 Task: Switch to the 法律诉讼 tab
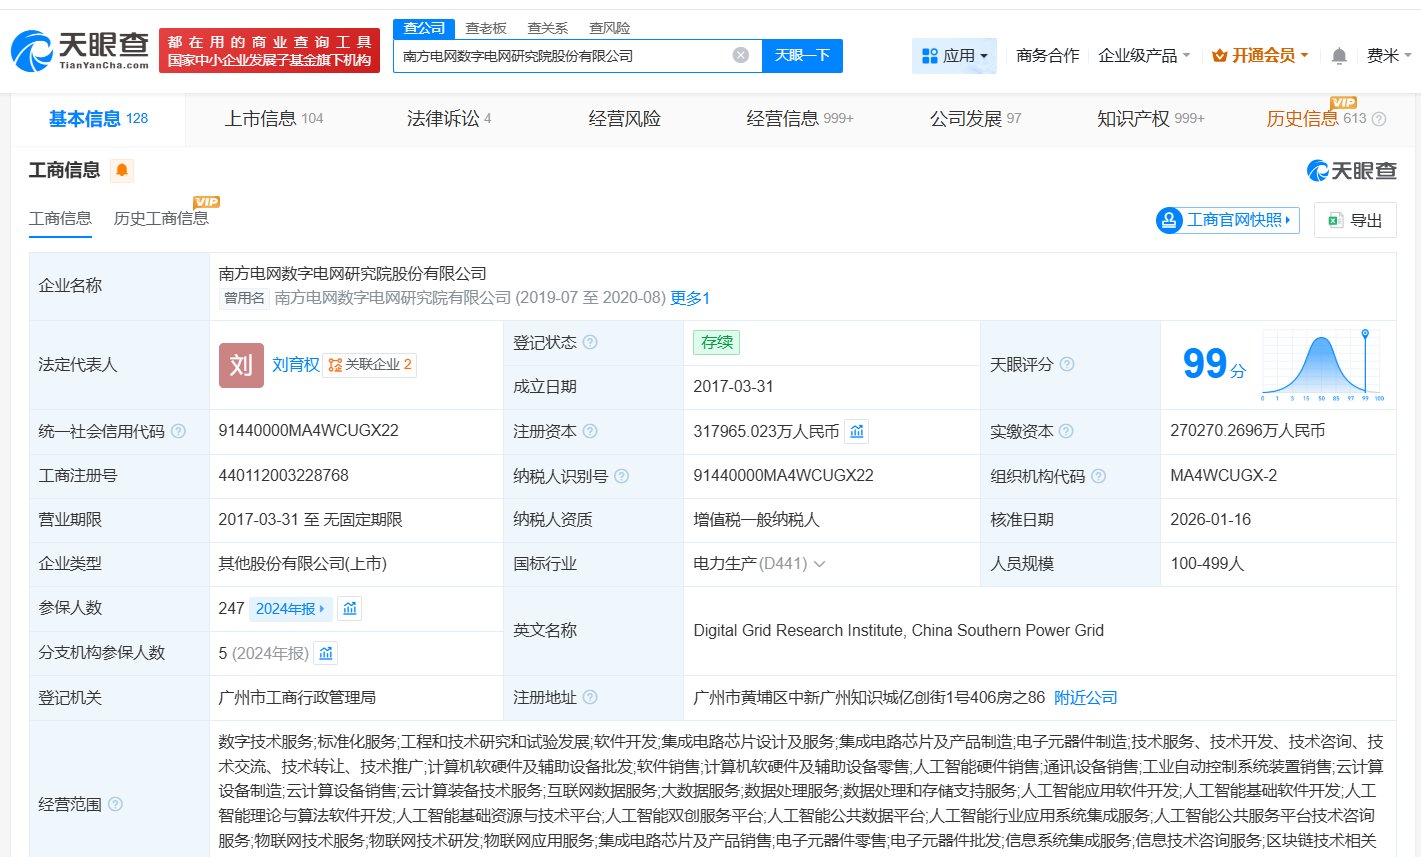coord(448,119)
